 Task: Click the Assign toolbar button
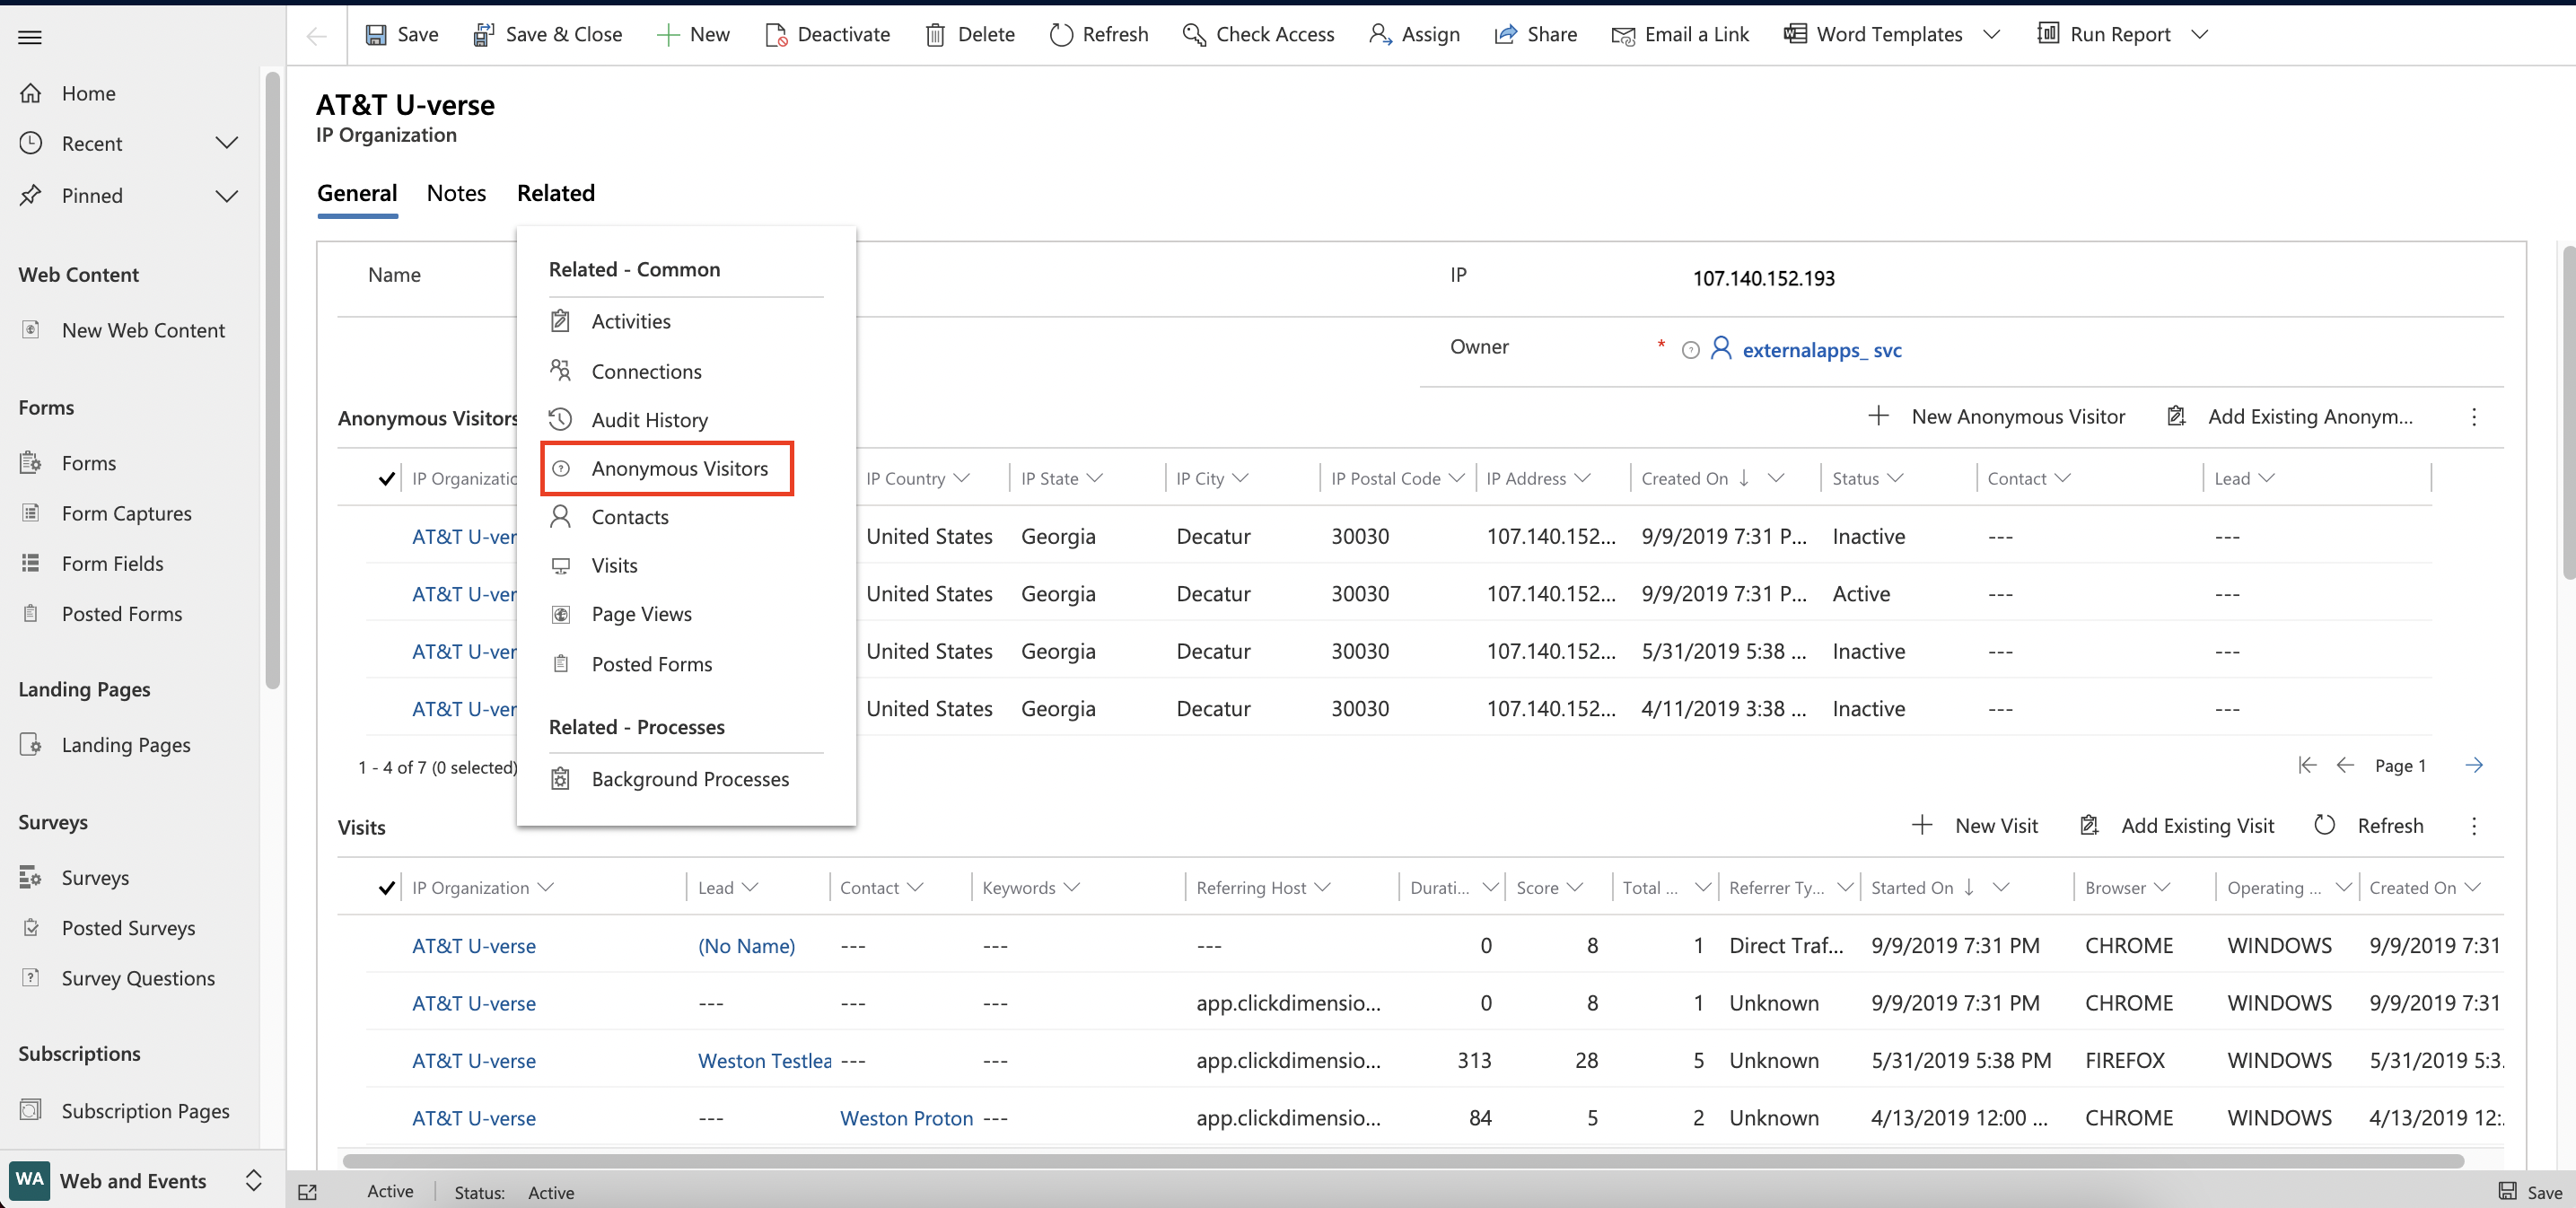click(x=1414, y=34)
